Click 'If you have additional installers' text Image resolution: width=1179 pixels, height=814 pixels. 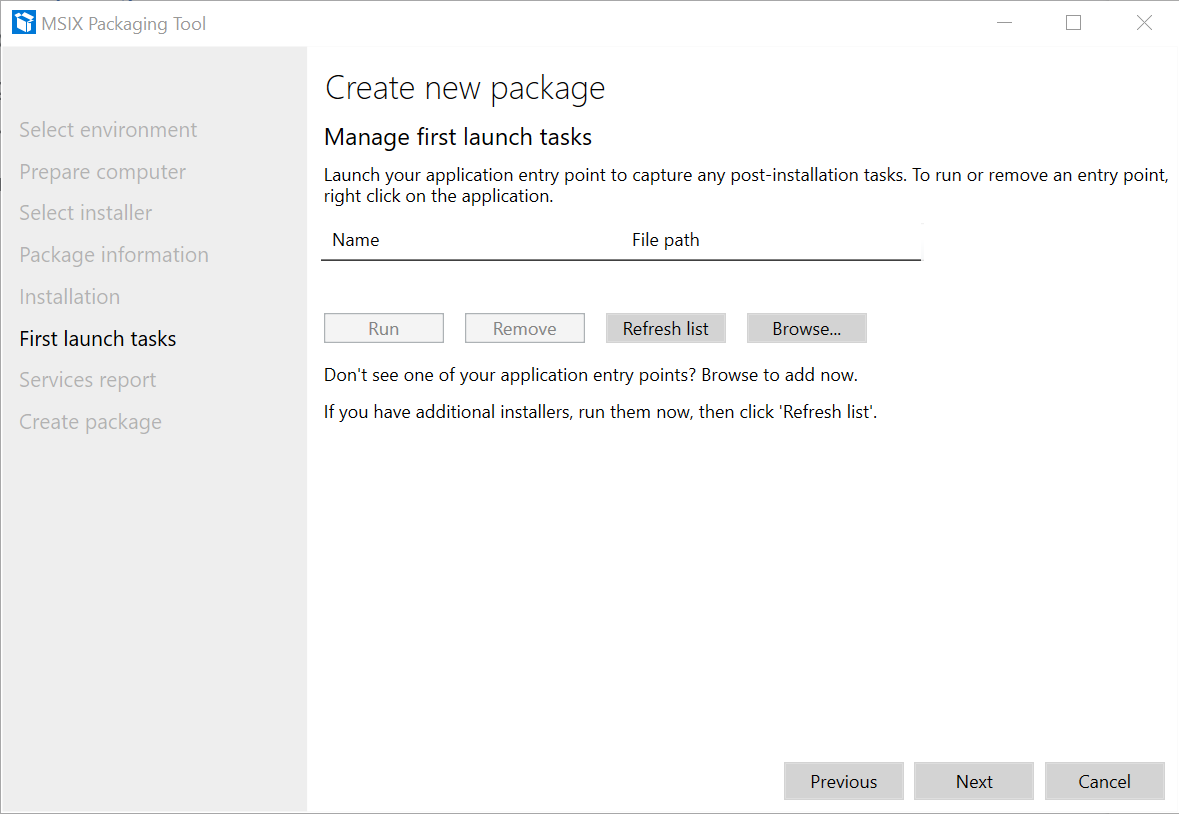pos(601,412)
